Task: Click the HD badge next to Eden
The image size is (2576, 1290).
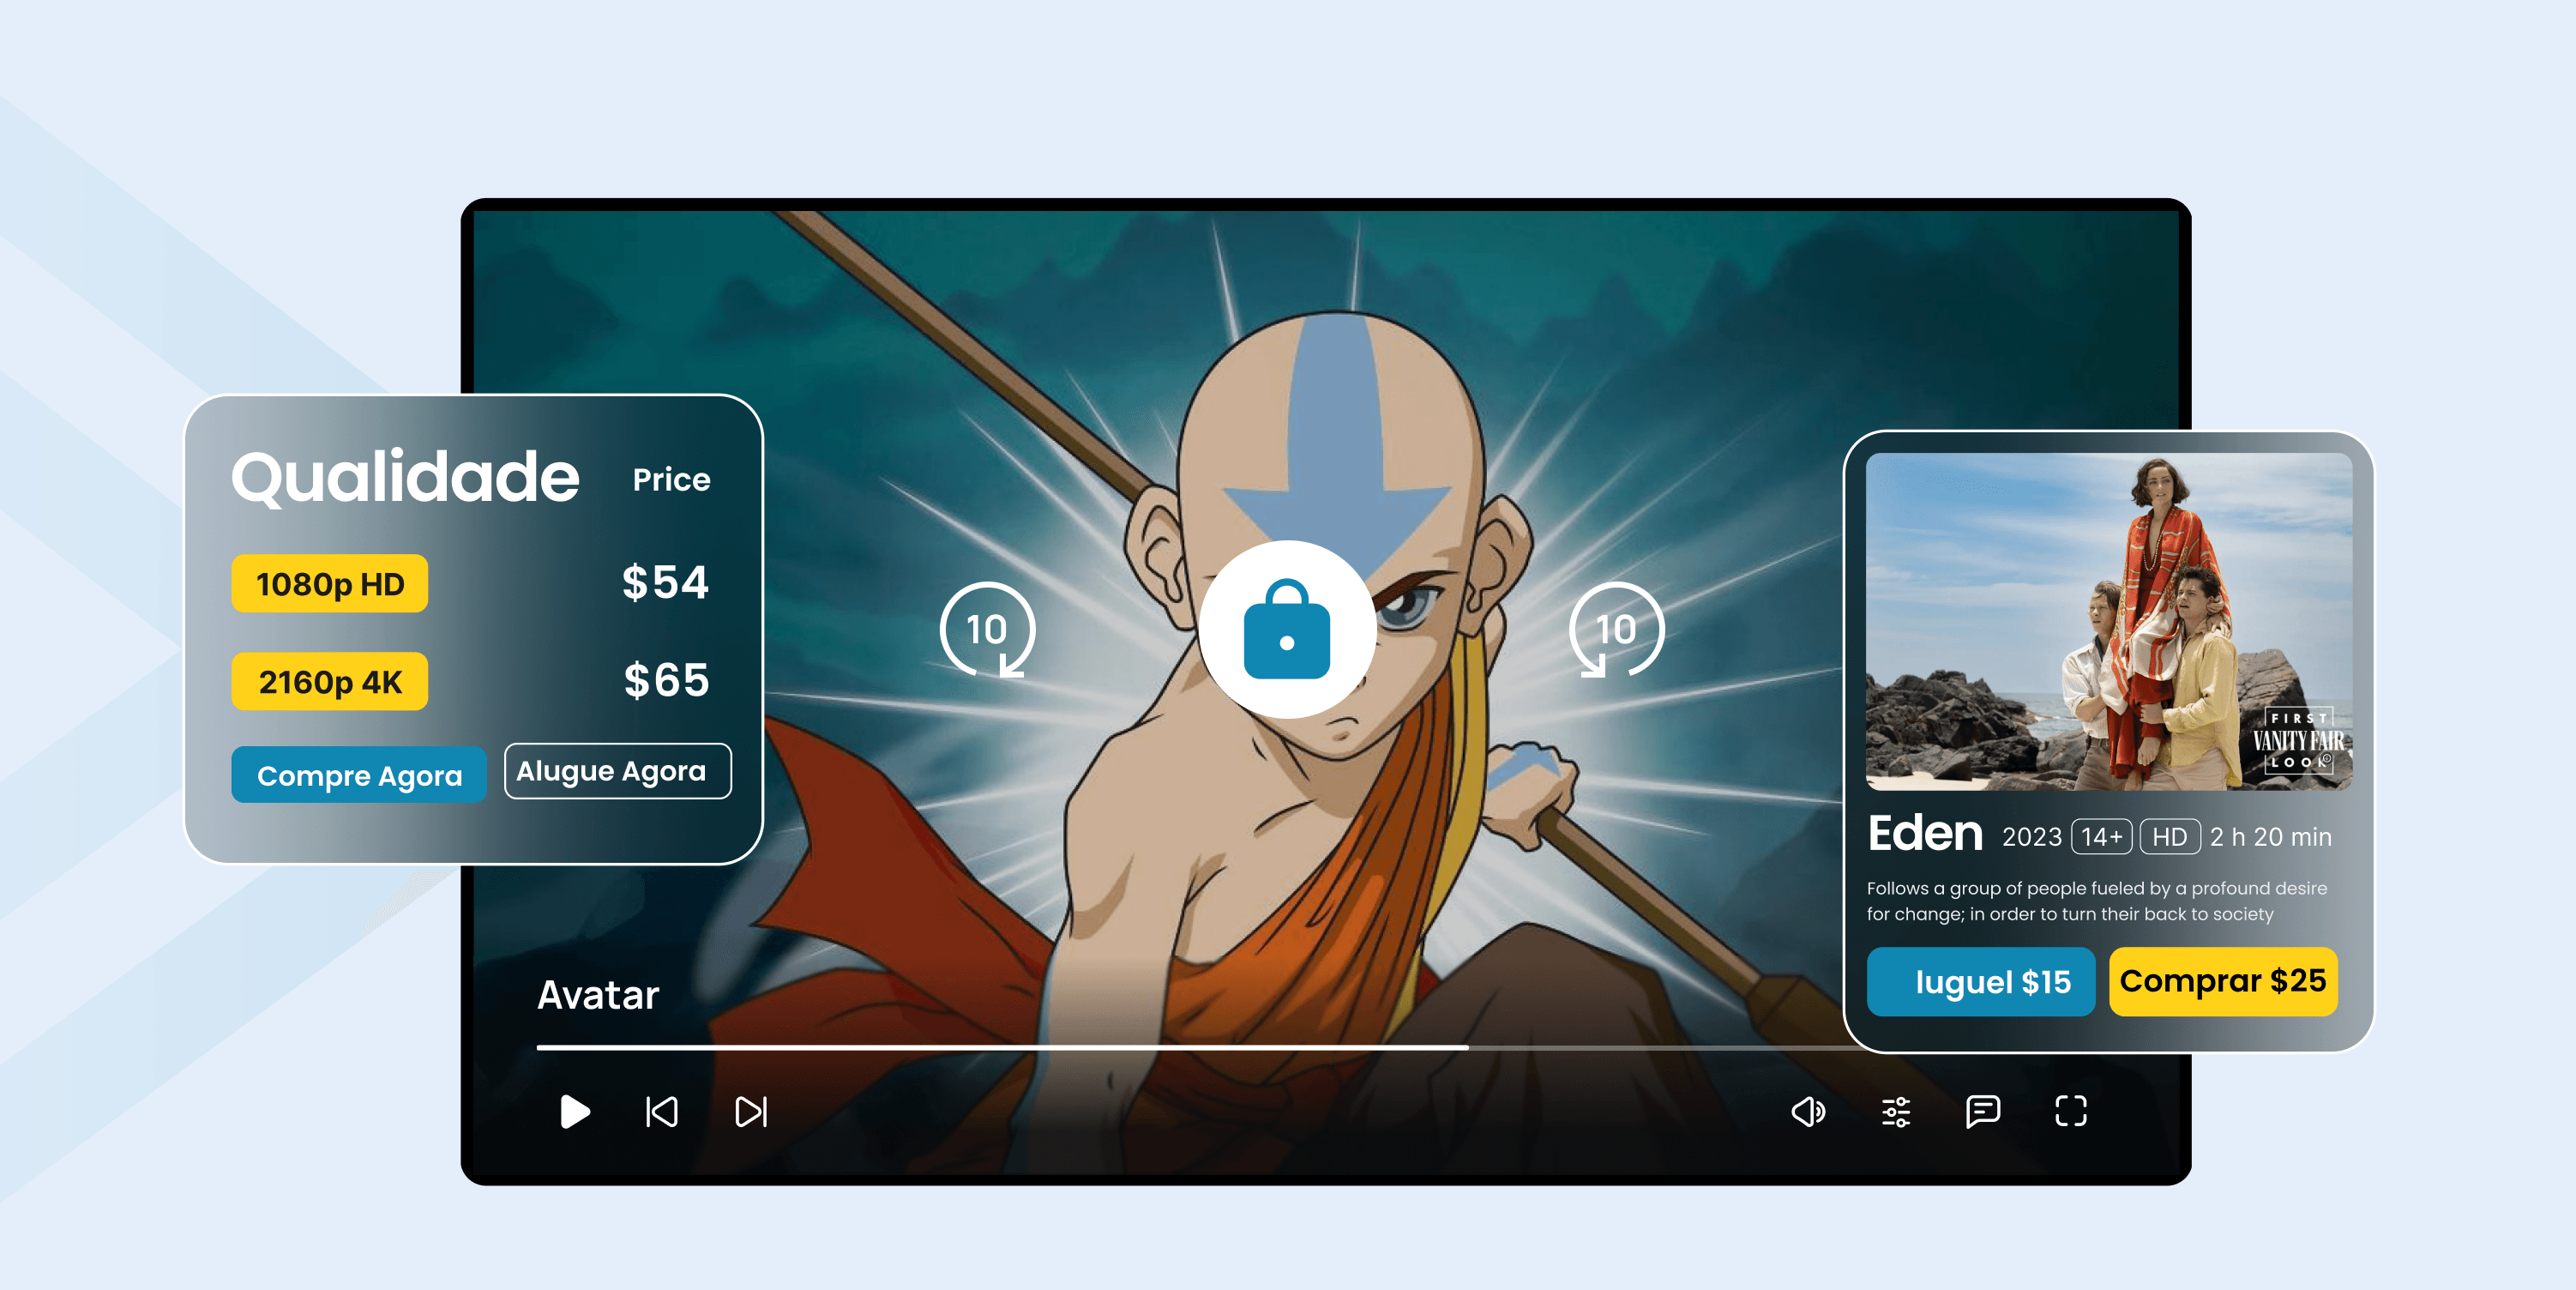Action: pos(2169,836)
